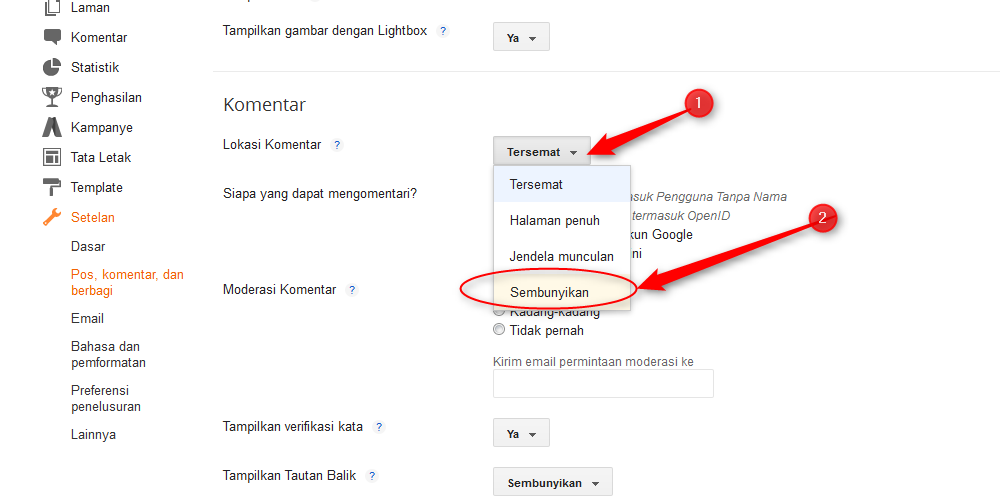
Task: Open the verifikasi kata Ya dropdown
Action: [x=521, y=433]
